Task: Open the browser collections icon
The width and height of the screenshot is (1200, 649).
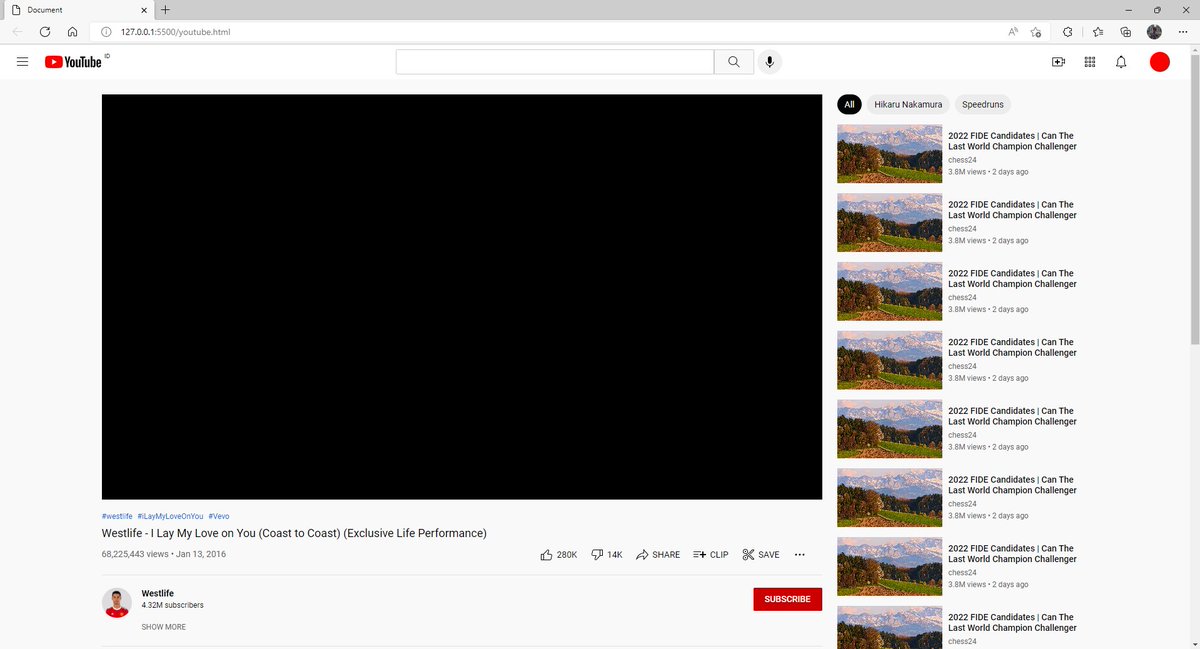Action: pos(1126,32)
